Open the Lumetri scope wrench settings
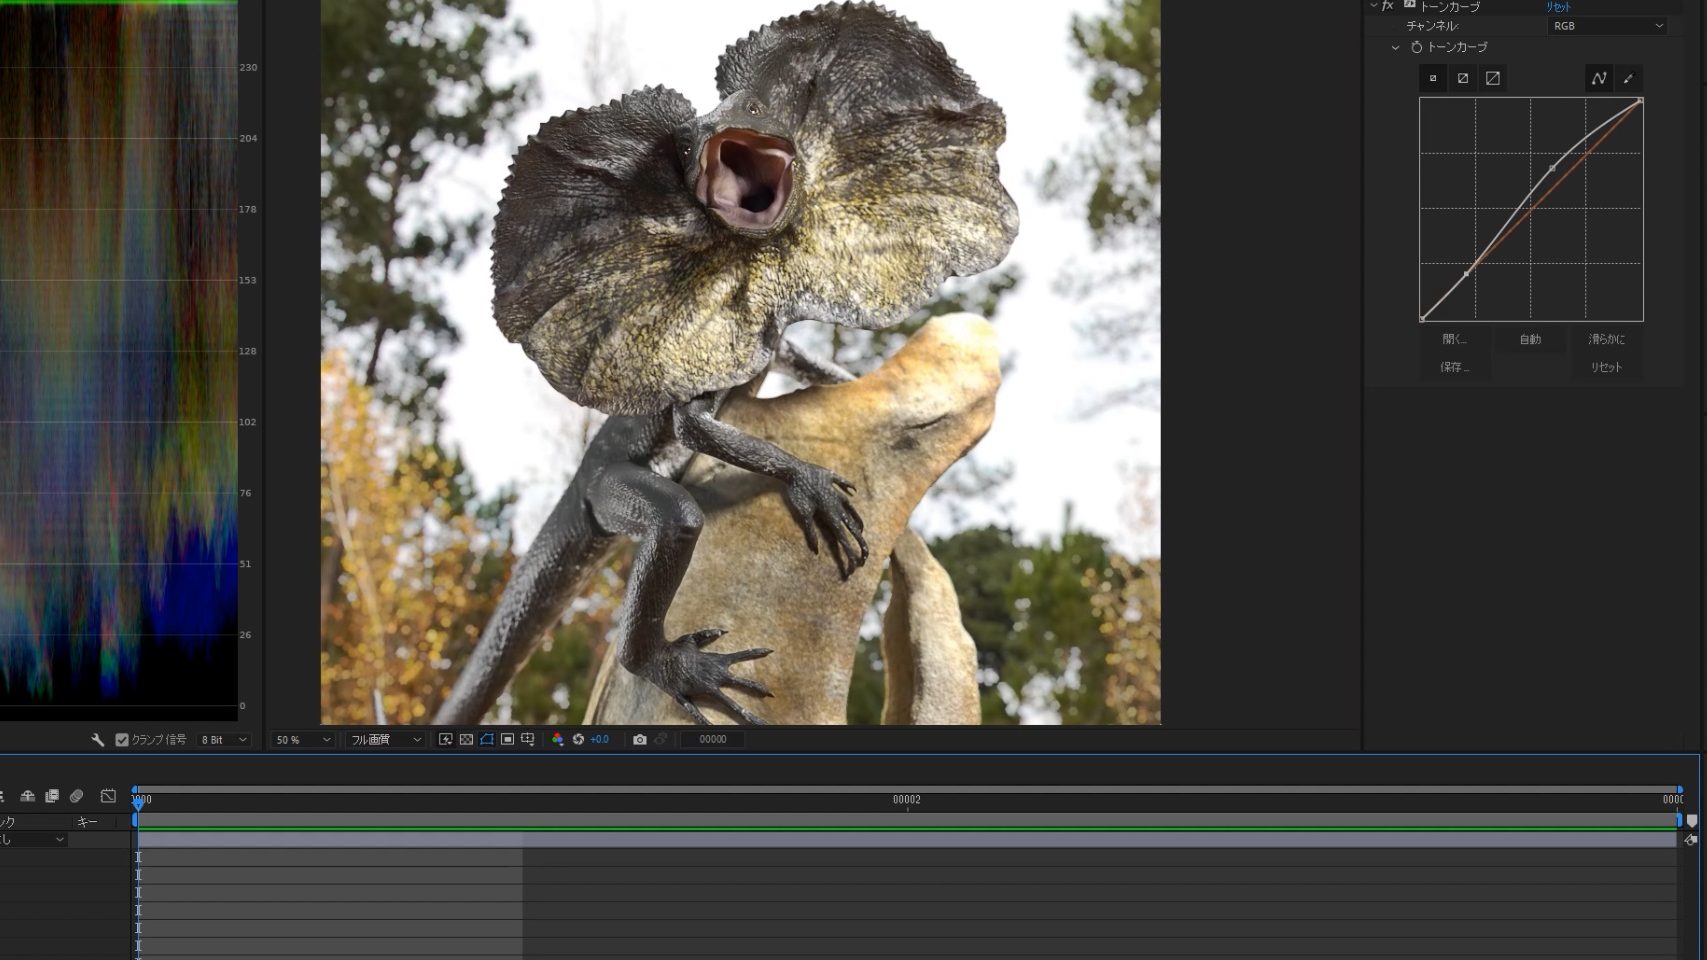The image size is (1707, 960). click(x=97, y=740)
